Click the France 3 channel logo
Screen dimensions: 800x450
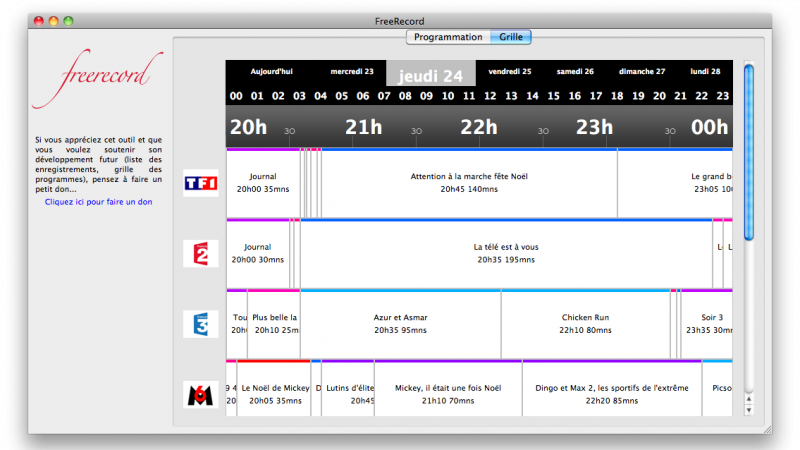click(201, 324)
